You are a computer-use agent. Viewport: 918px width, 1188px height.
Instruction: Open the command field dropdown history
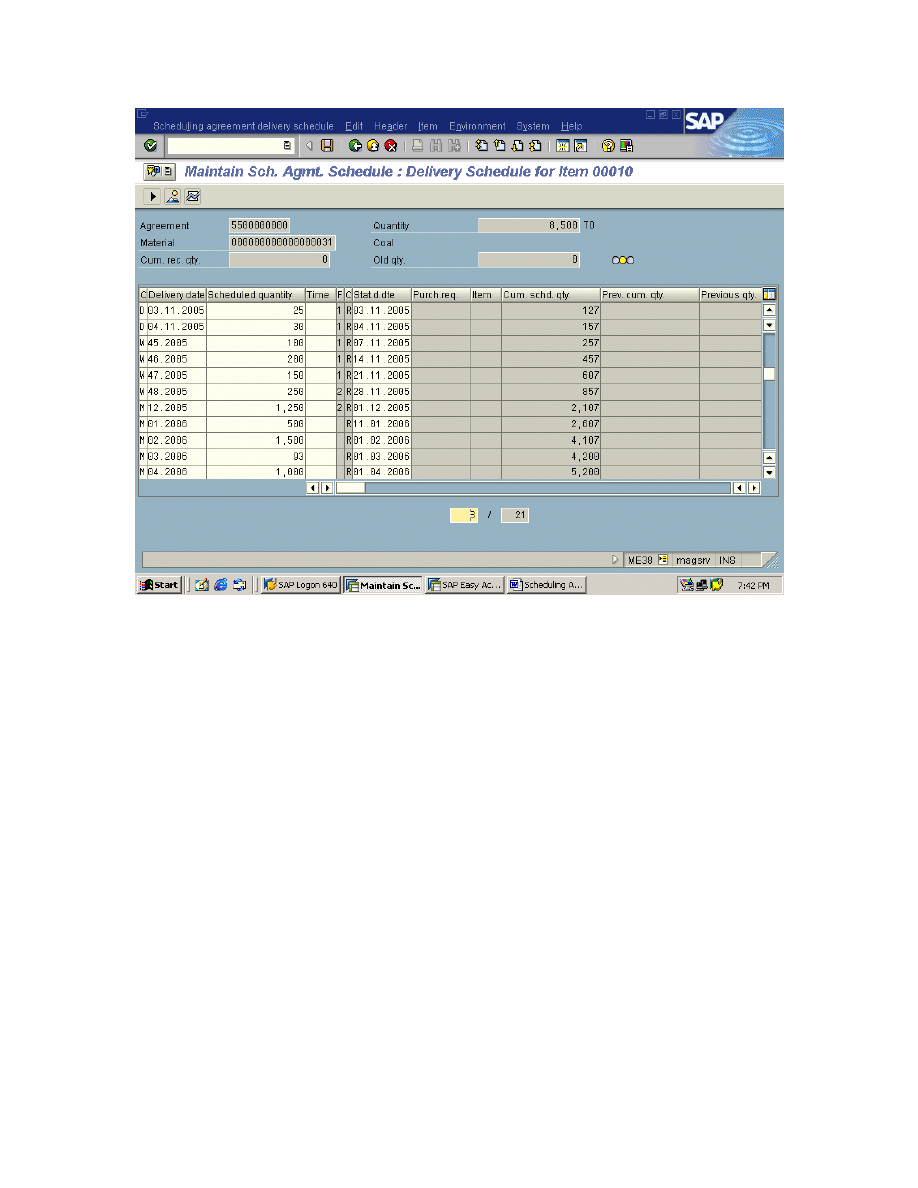(x=287, y=146)
